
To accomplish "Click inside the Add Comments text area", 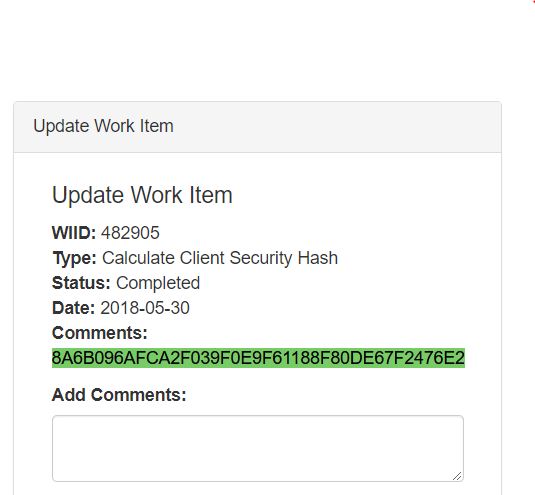I will (x=258, y=448).
